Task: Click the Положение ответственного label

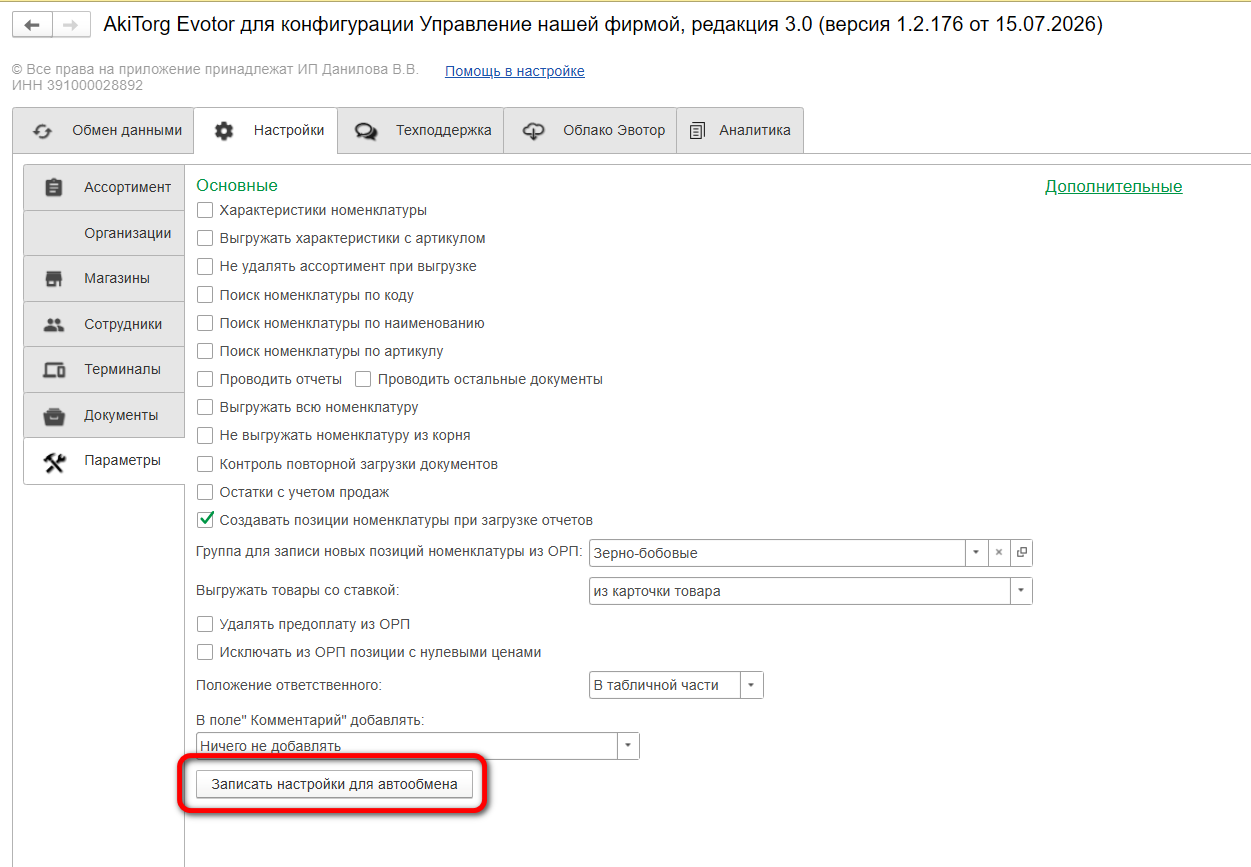Action: [x=289, y=686]
